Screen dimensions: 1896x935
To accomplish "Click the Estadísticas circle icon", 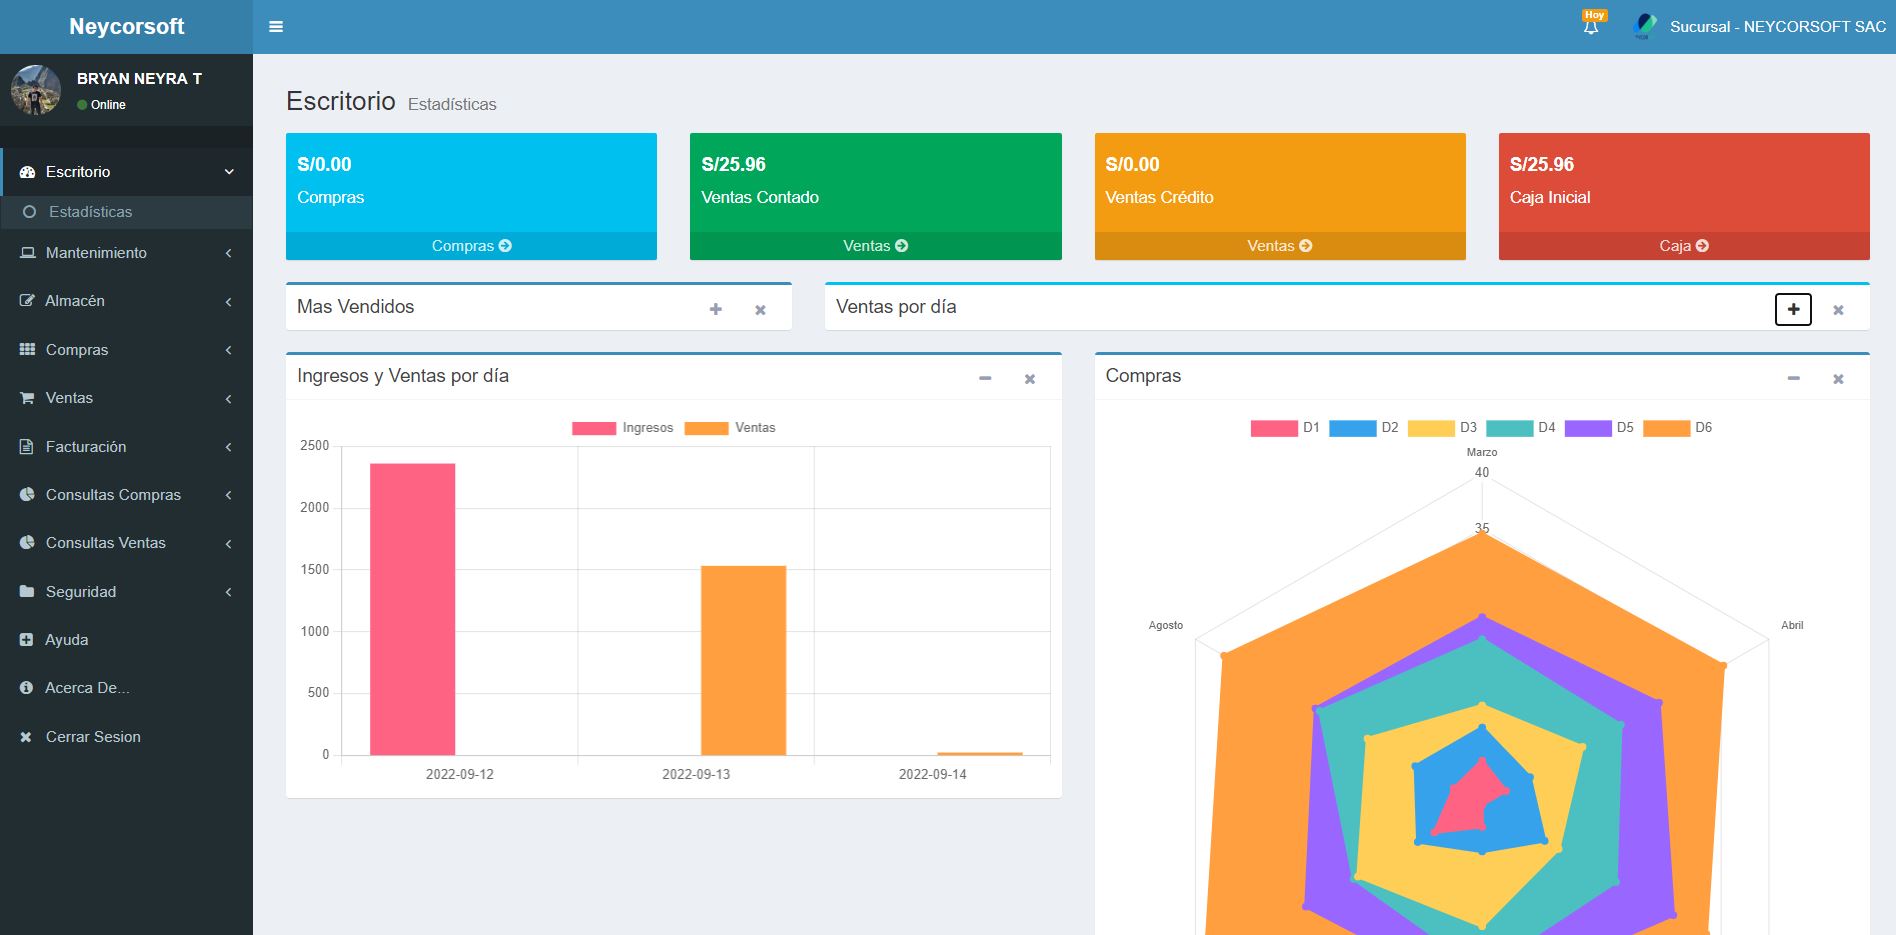I will pyautogui.click(x=30, y=212).
